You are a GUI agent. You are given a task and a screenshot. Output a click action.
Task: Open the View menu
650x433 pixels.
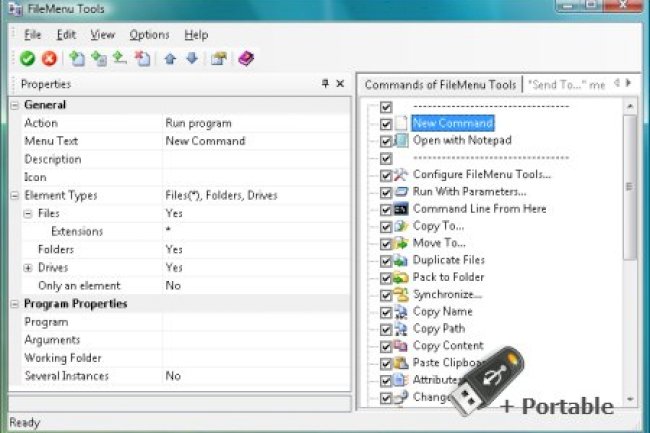coord(102,35)
